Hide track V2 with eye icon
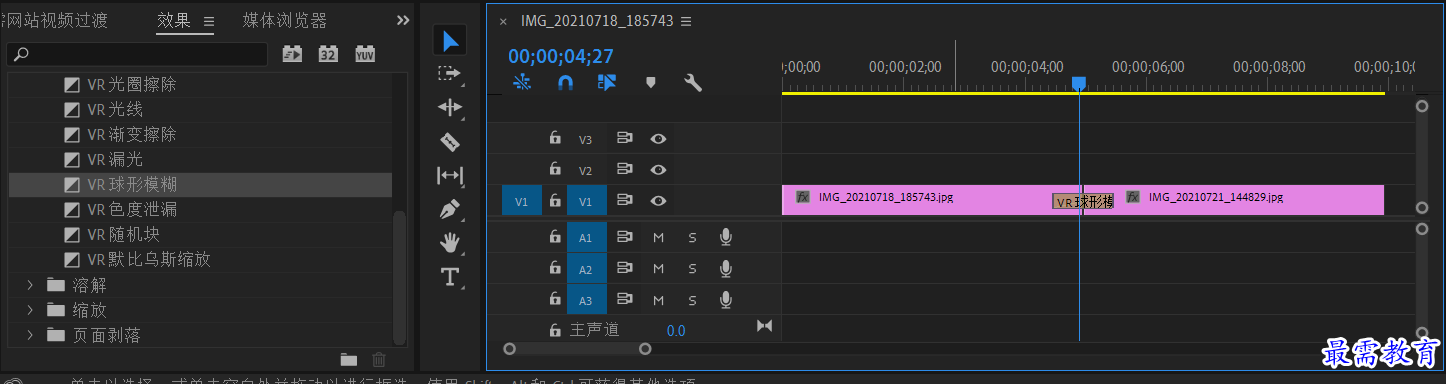This screenshot has width=1446, height=384. (x=658, y=169)
